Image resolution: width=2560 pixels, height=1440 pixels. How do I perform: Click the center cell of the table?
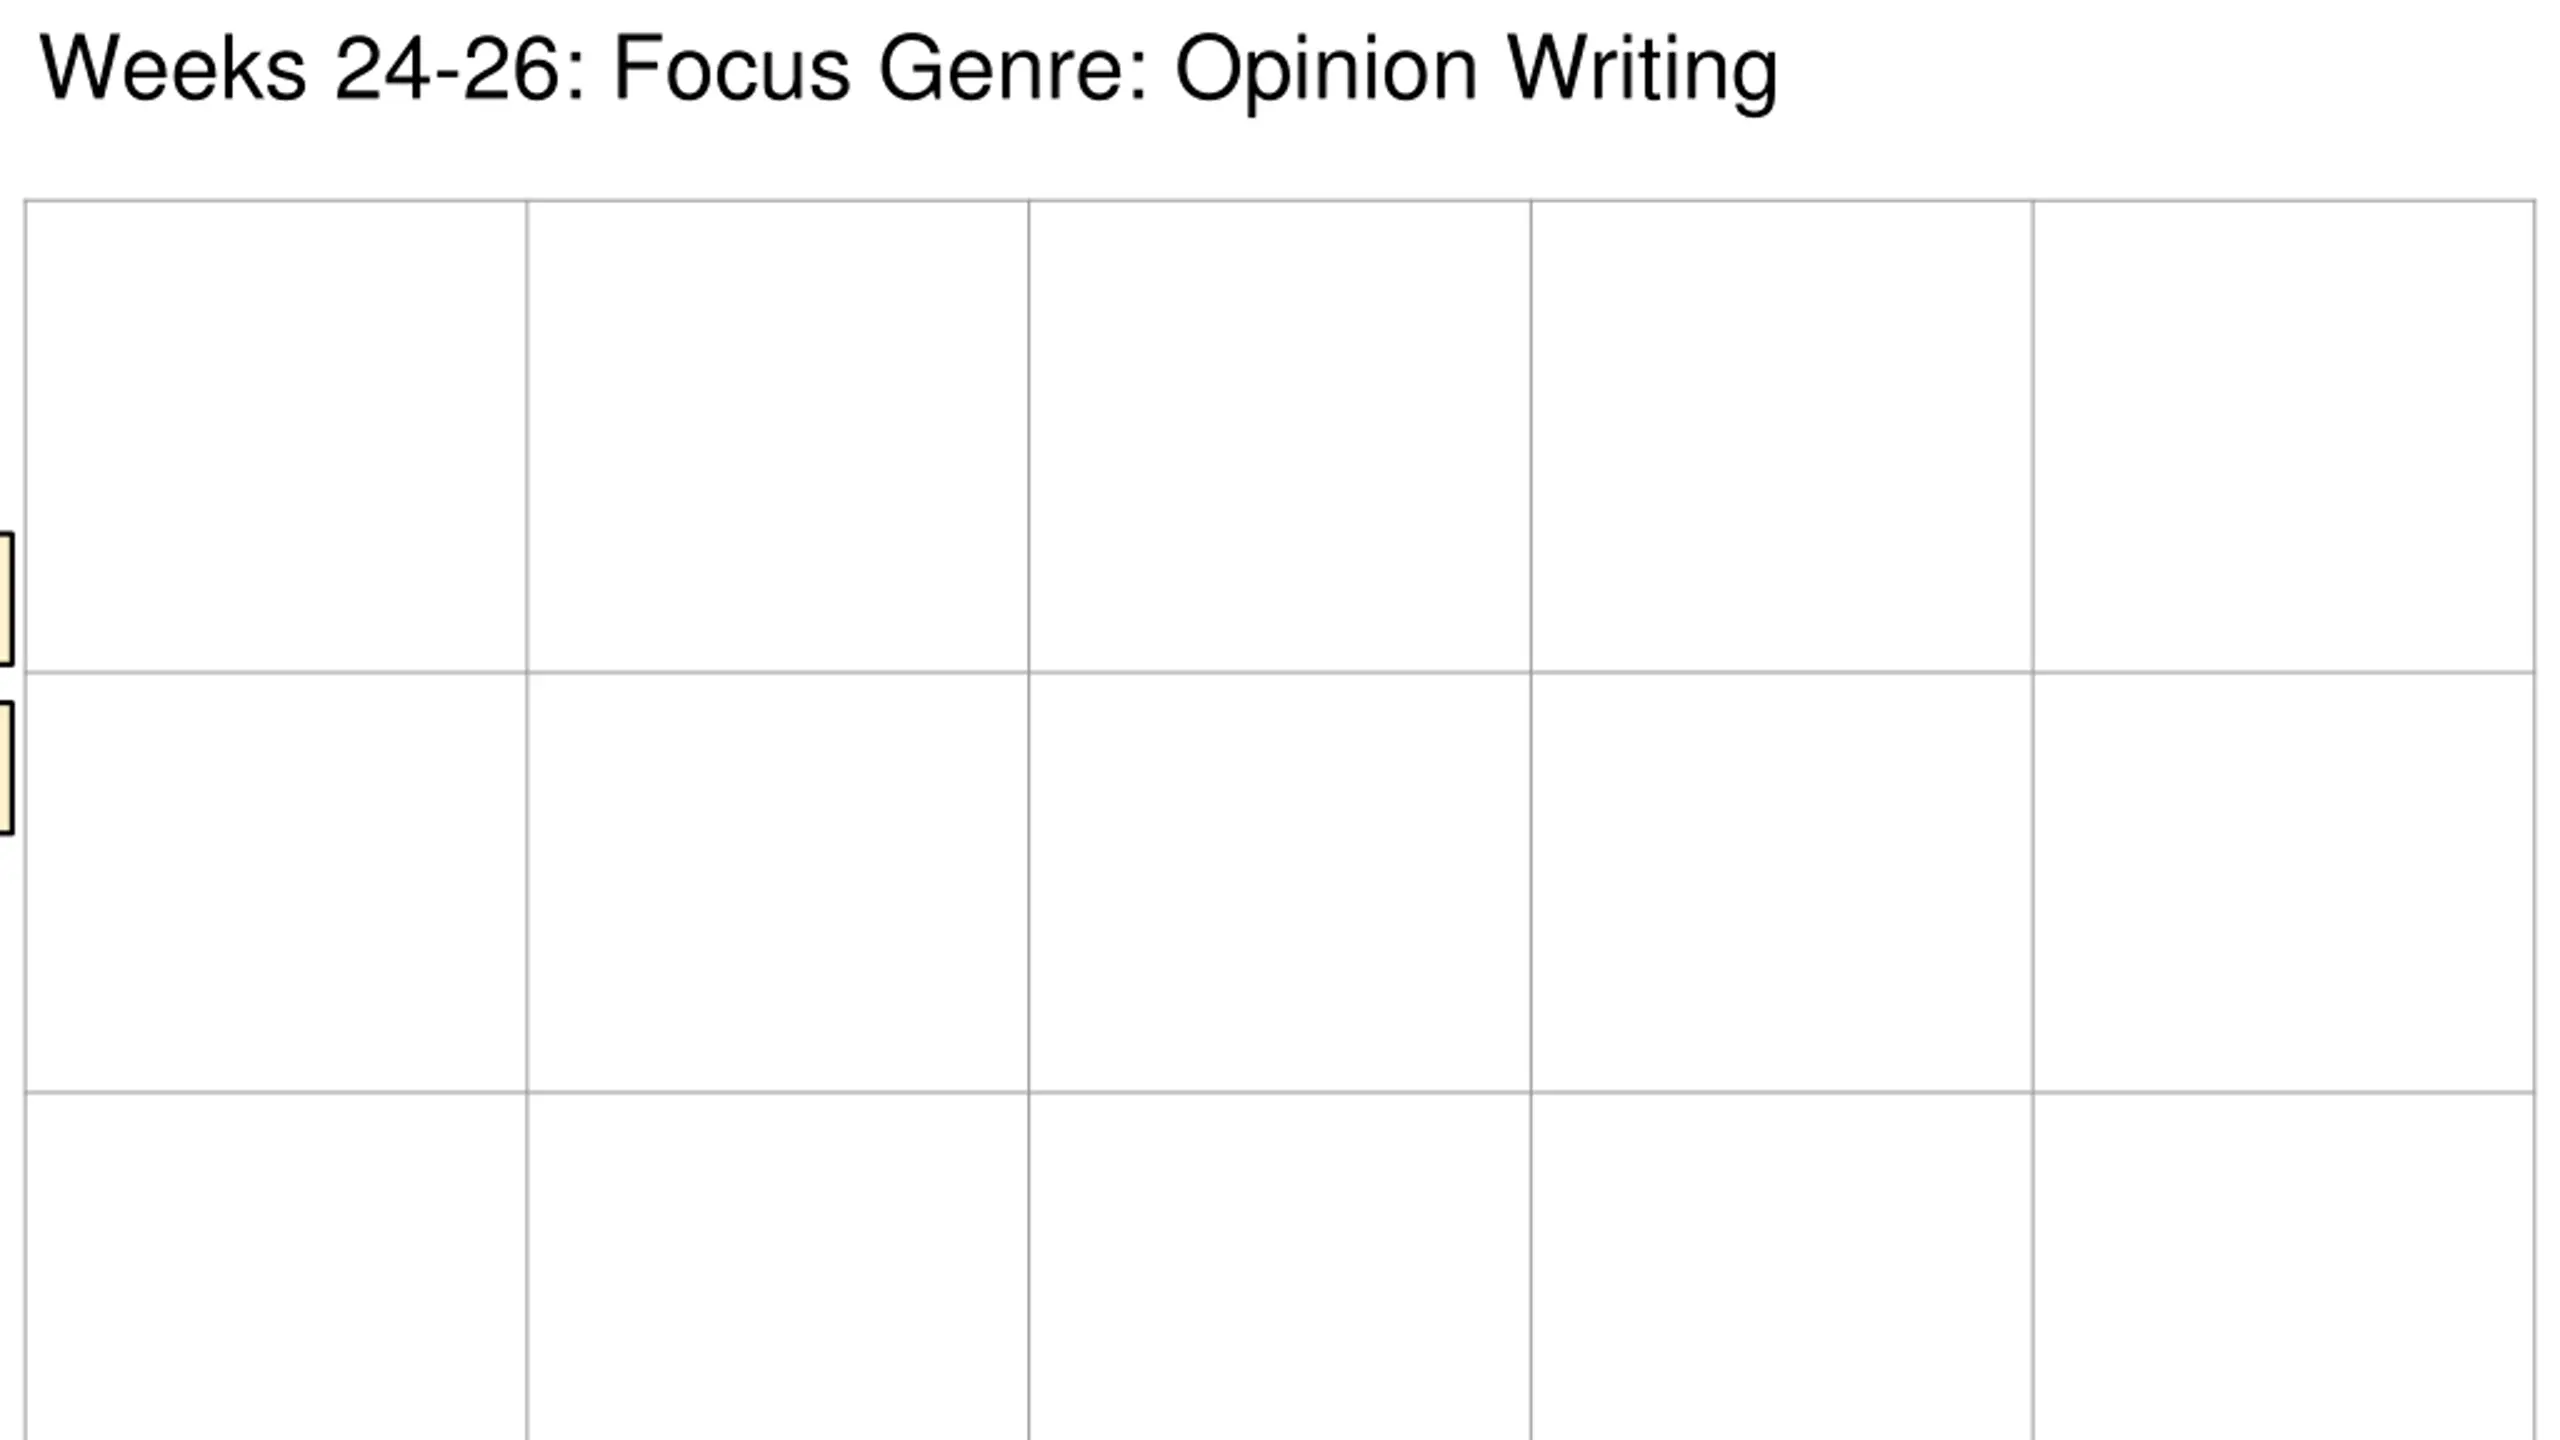click(x=1280, y=882)
